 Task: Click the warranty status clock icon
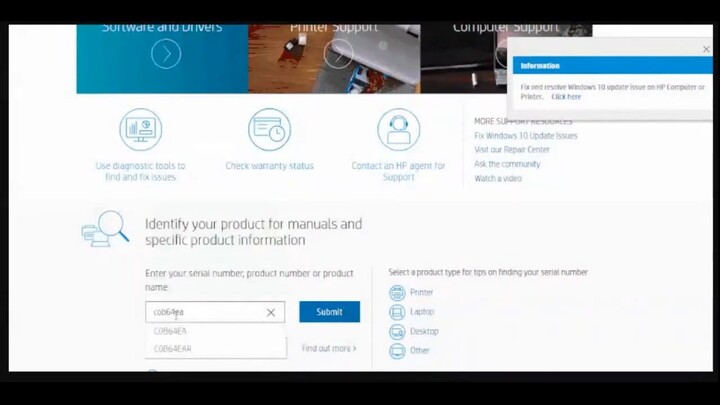tap(270, 129)
